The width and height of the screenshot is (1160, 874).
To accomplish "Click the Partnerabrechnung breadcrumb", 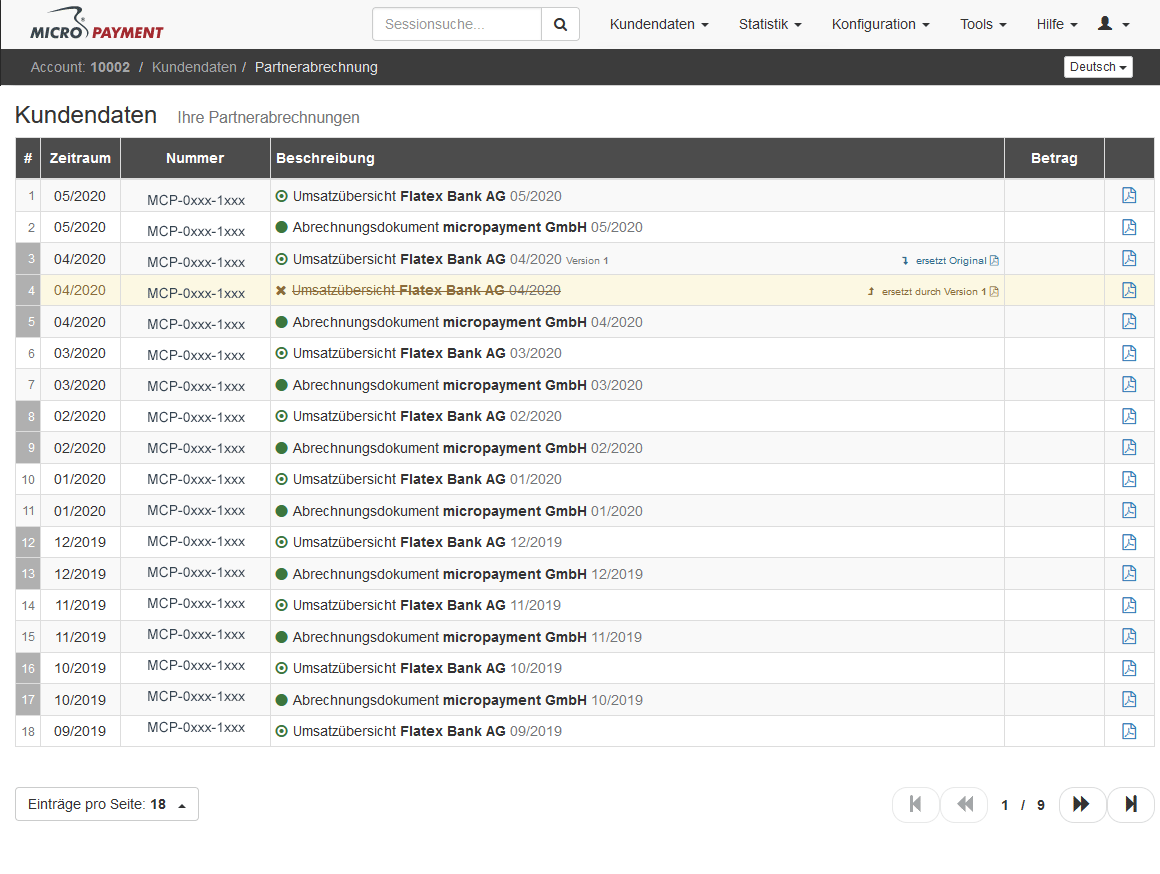I will (316, 67).
